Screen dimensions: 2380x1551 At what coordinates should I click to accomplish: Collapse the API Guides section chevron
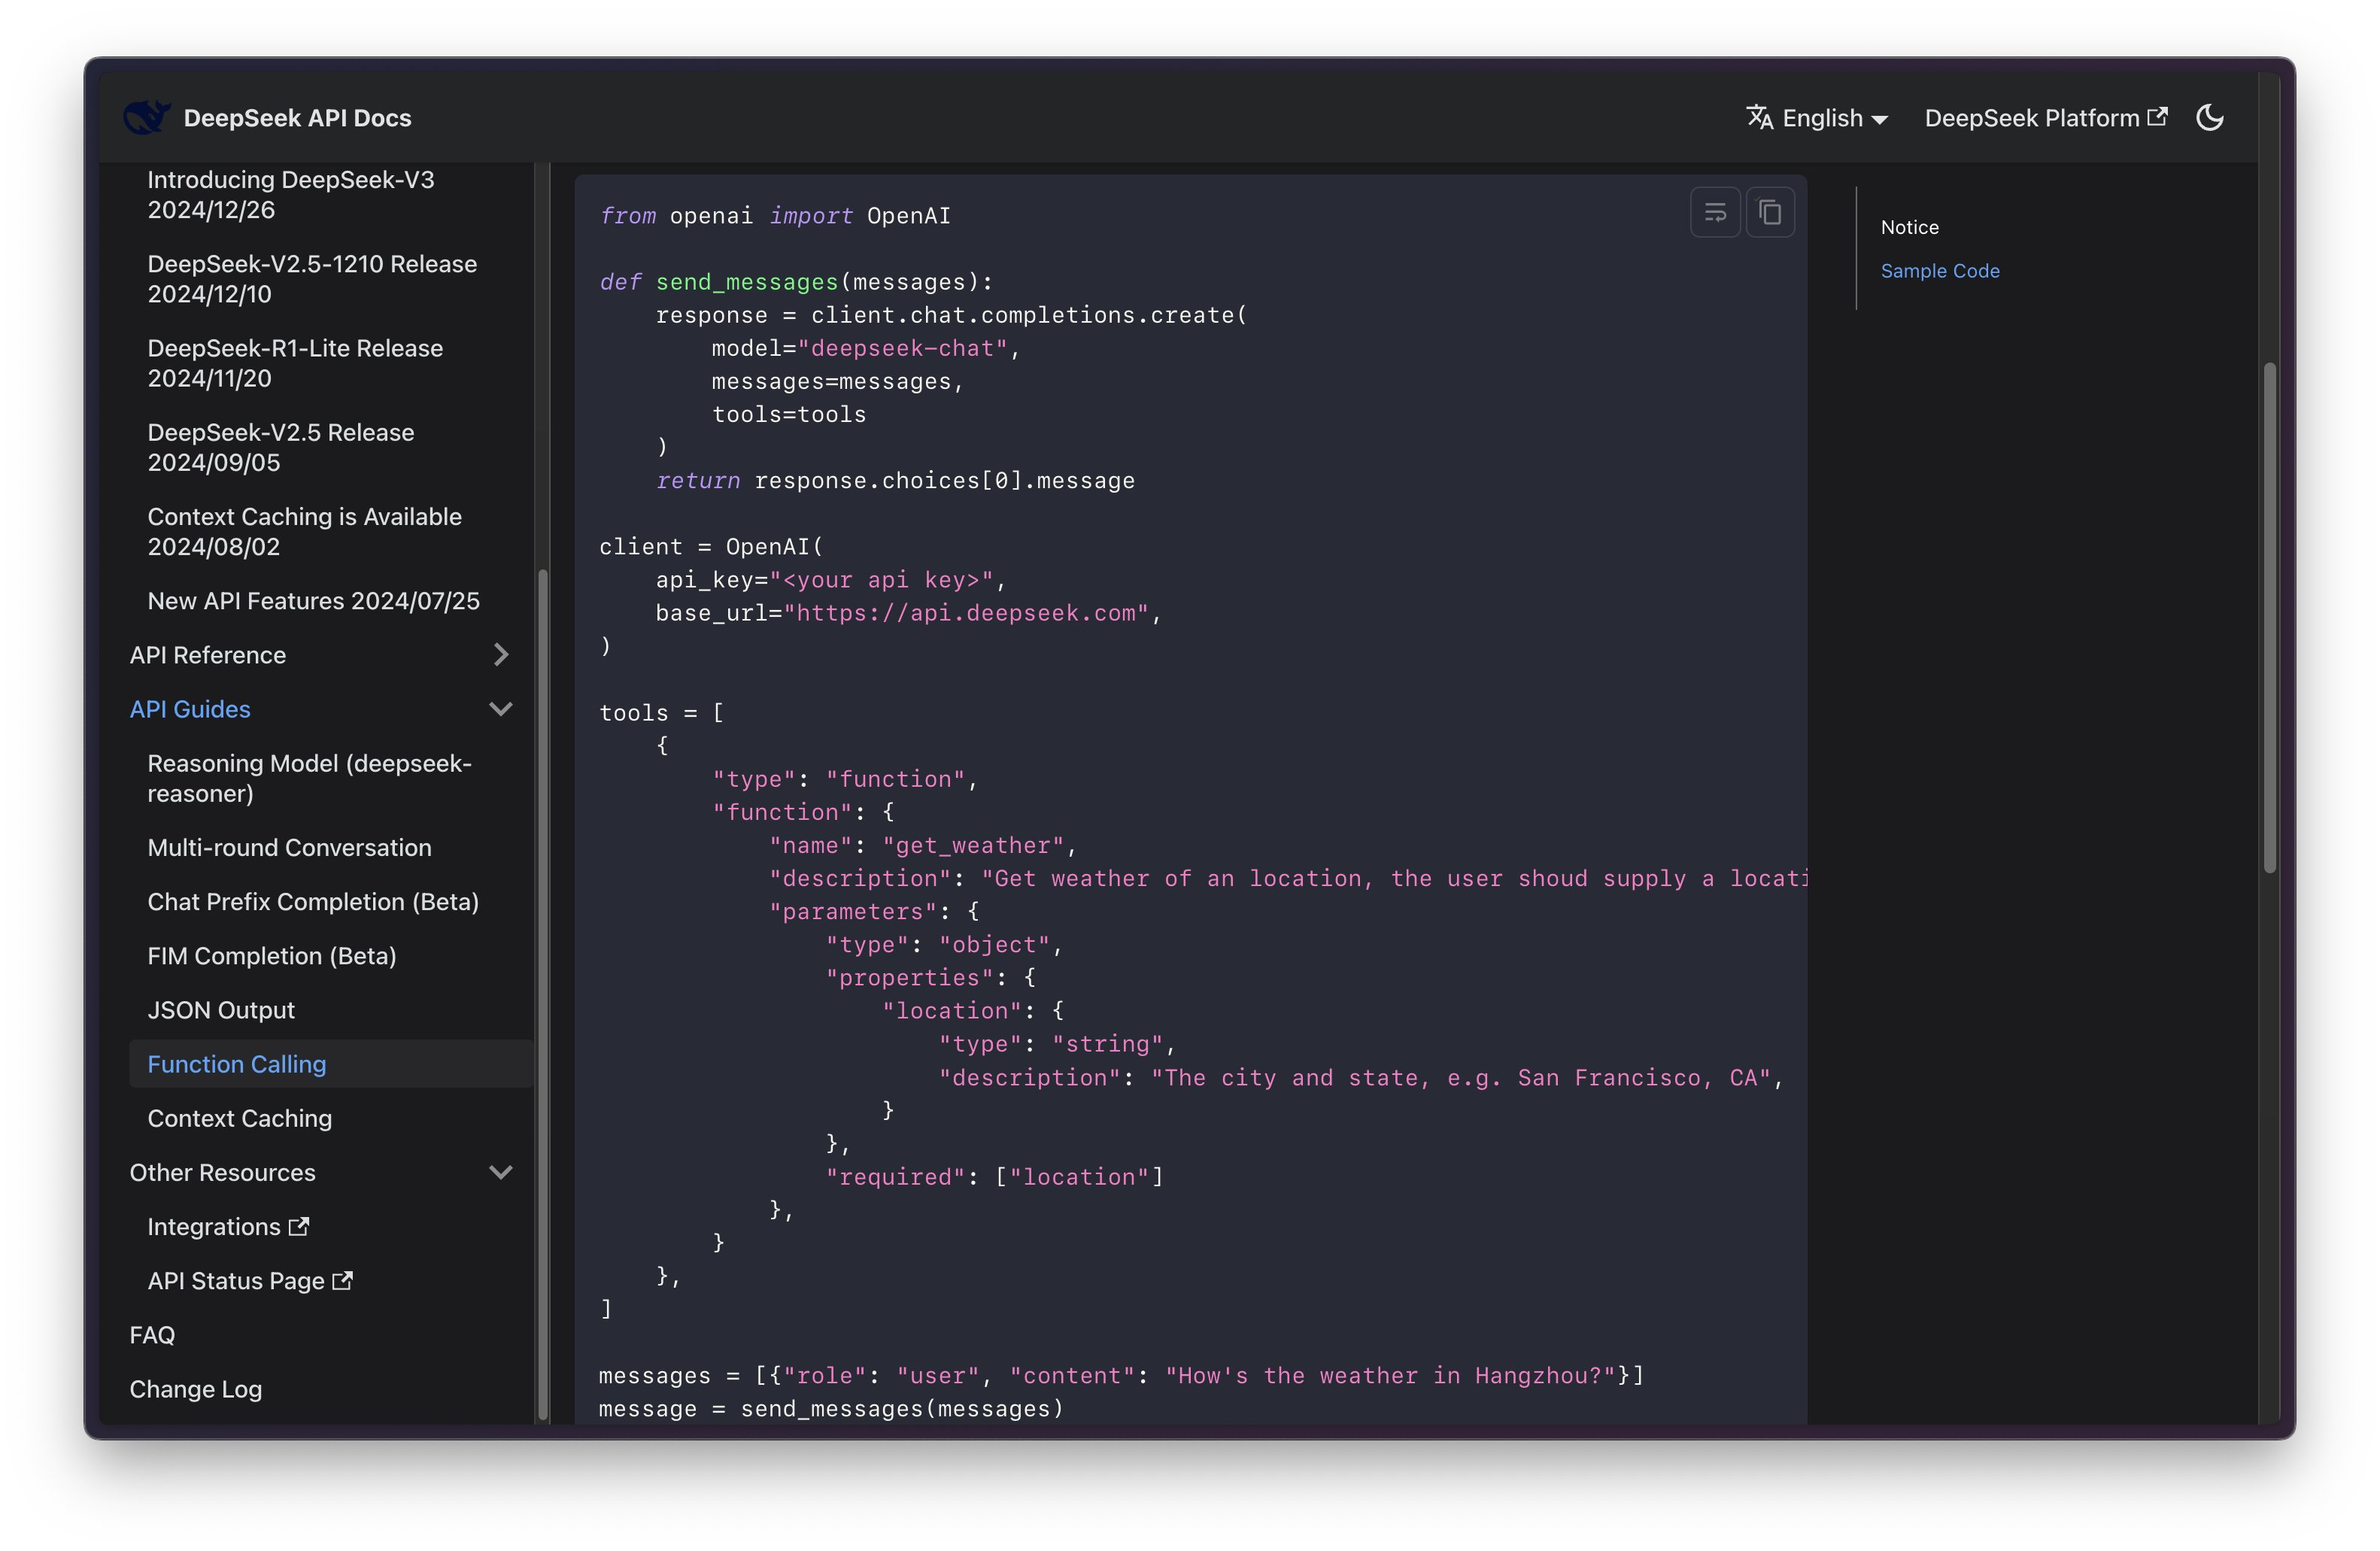click(501, 709)
